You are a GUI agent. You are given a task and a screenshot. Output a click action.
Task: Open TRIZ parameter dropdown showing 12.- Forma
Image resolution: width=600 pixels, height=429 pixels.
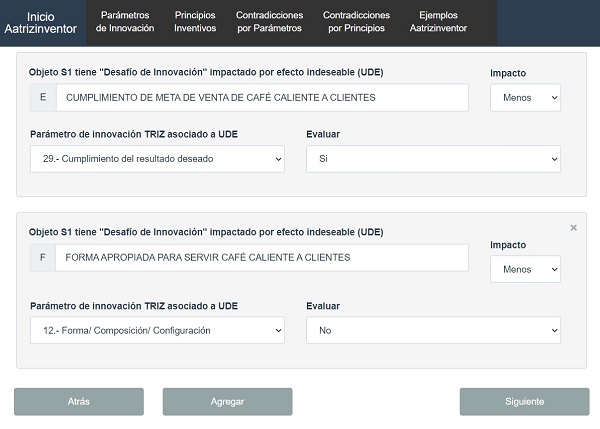(157, 330)
